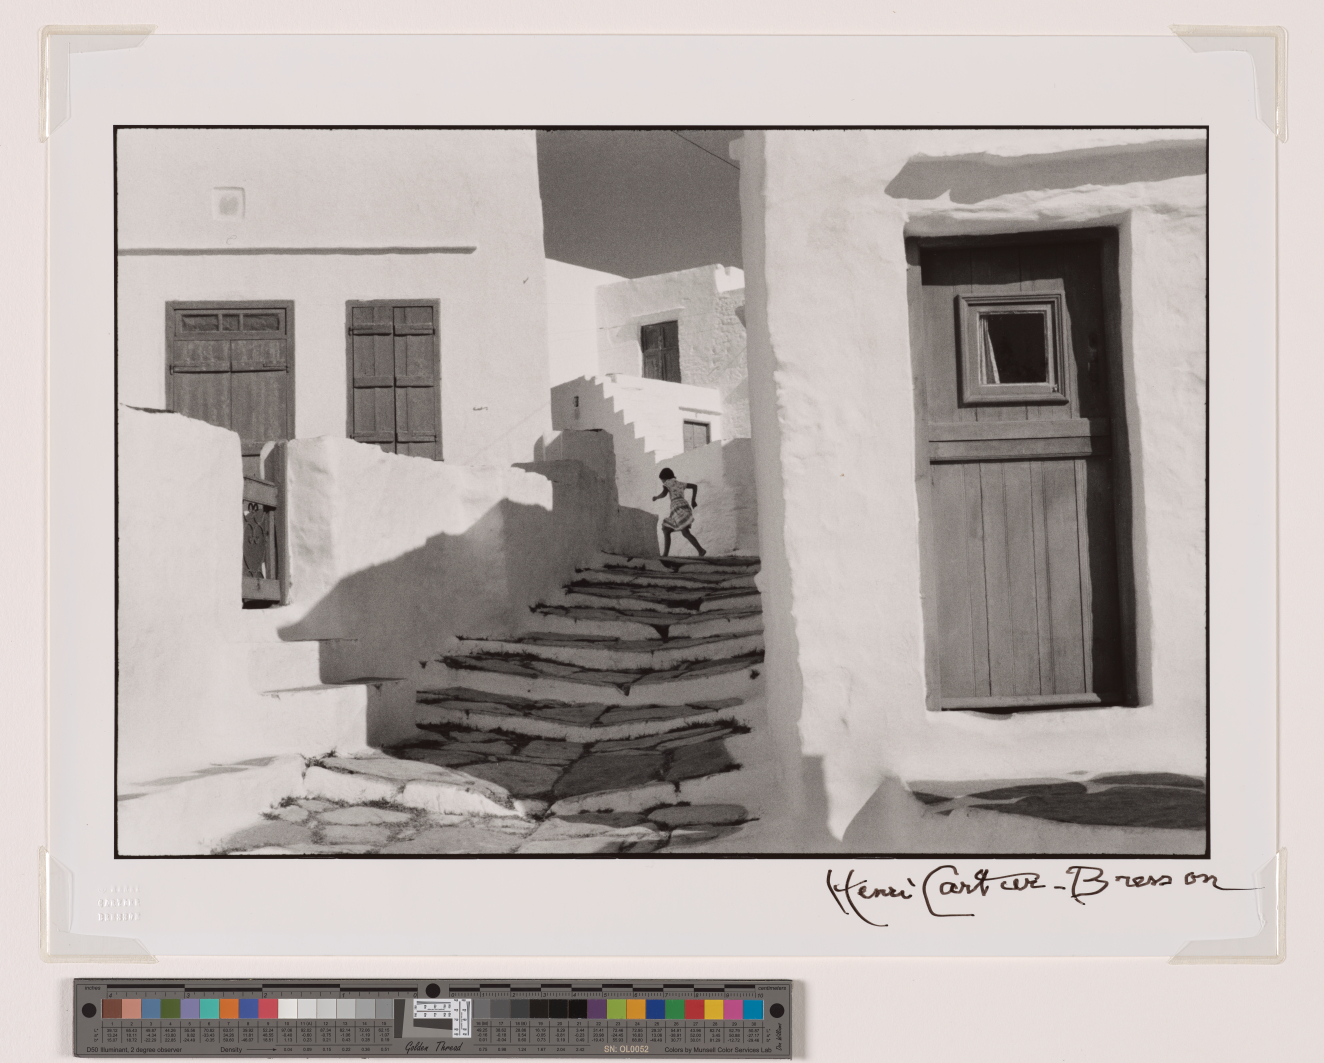This screenshot has height=1063, width=1324.
Task: Click the Density label on the color ruler
Action: pyautogui.click(x=233, y=1049)
